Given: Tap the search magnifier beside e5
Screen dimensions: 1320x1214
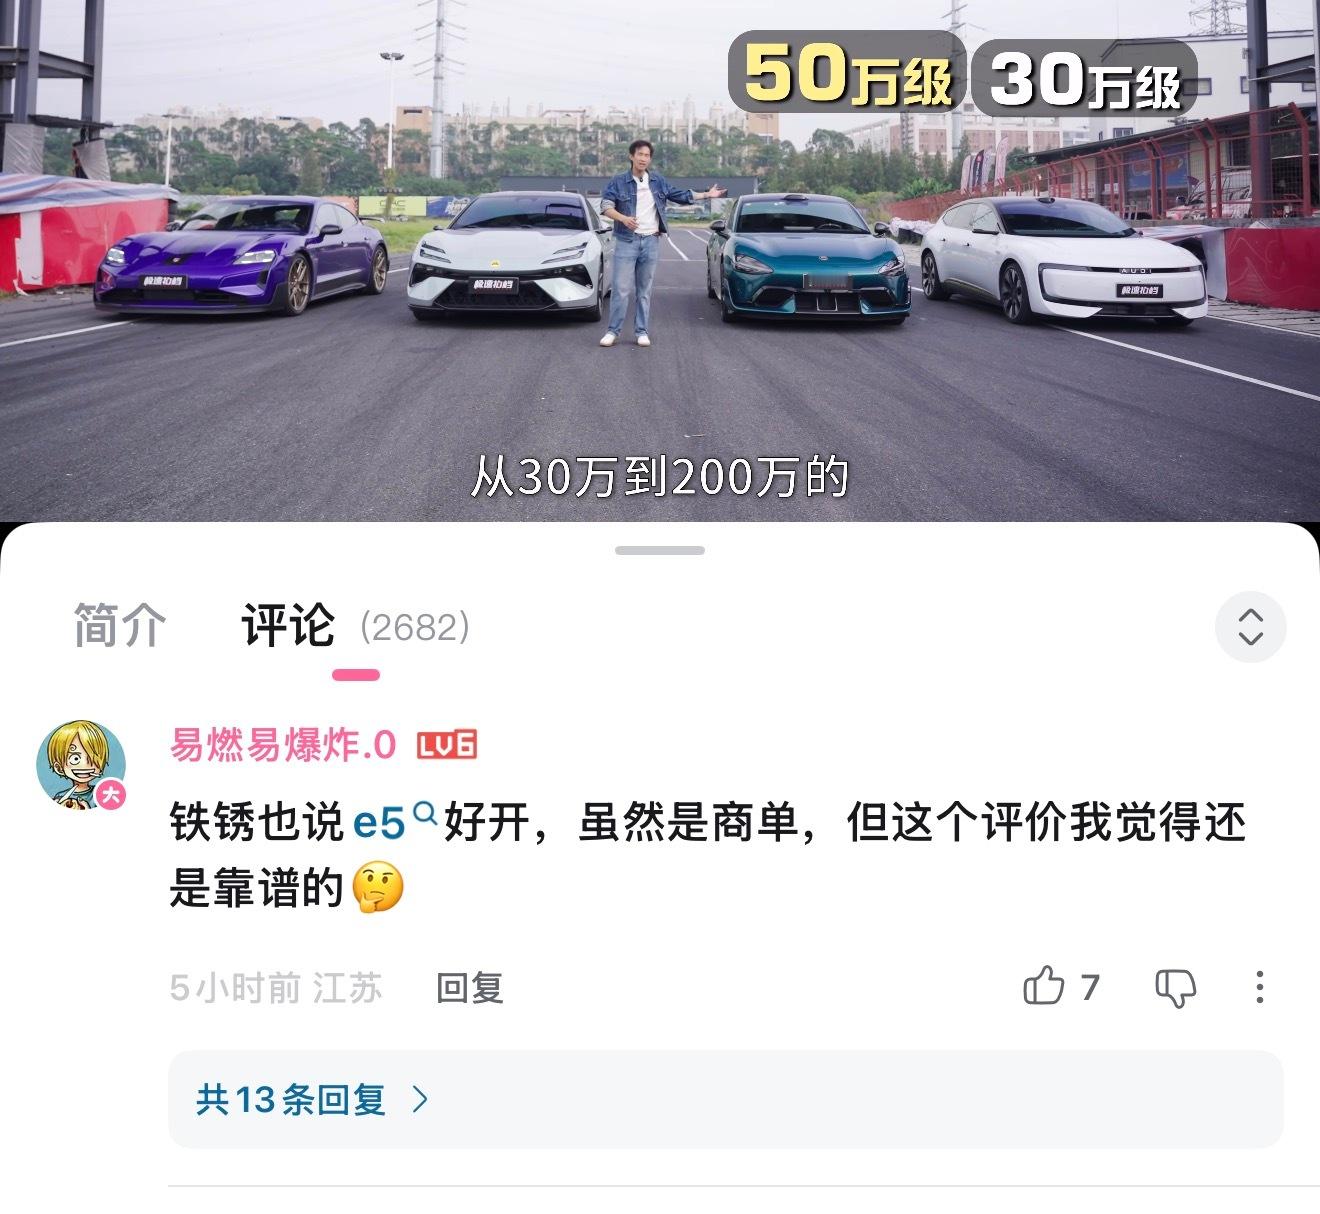Looking at the screenshot, I should (x=425, y=813).
